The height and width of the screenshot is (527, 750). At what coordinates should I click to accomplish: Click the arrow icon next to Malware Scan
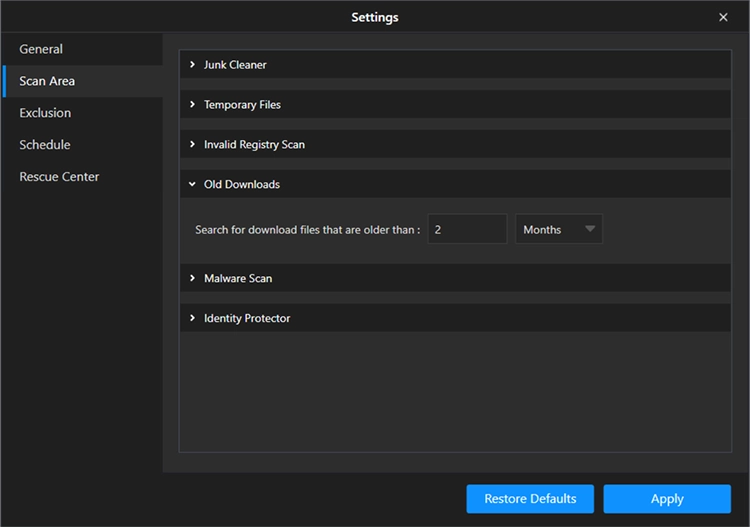click(x=192, y=279)
